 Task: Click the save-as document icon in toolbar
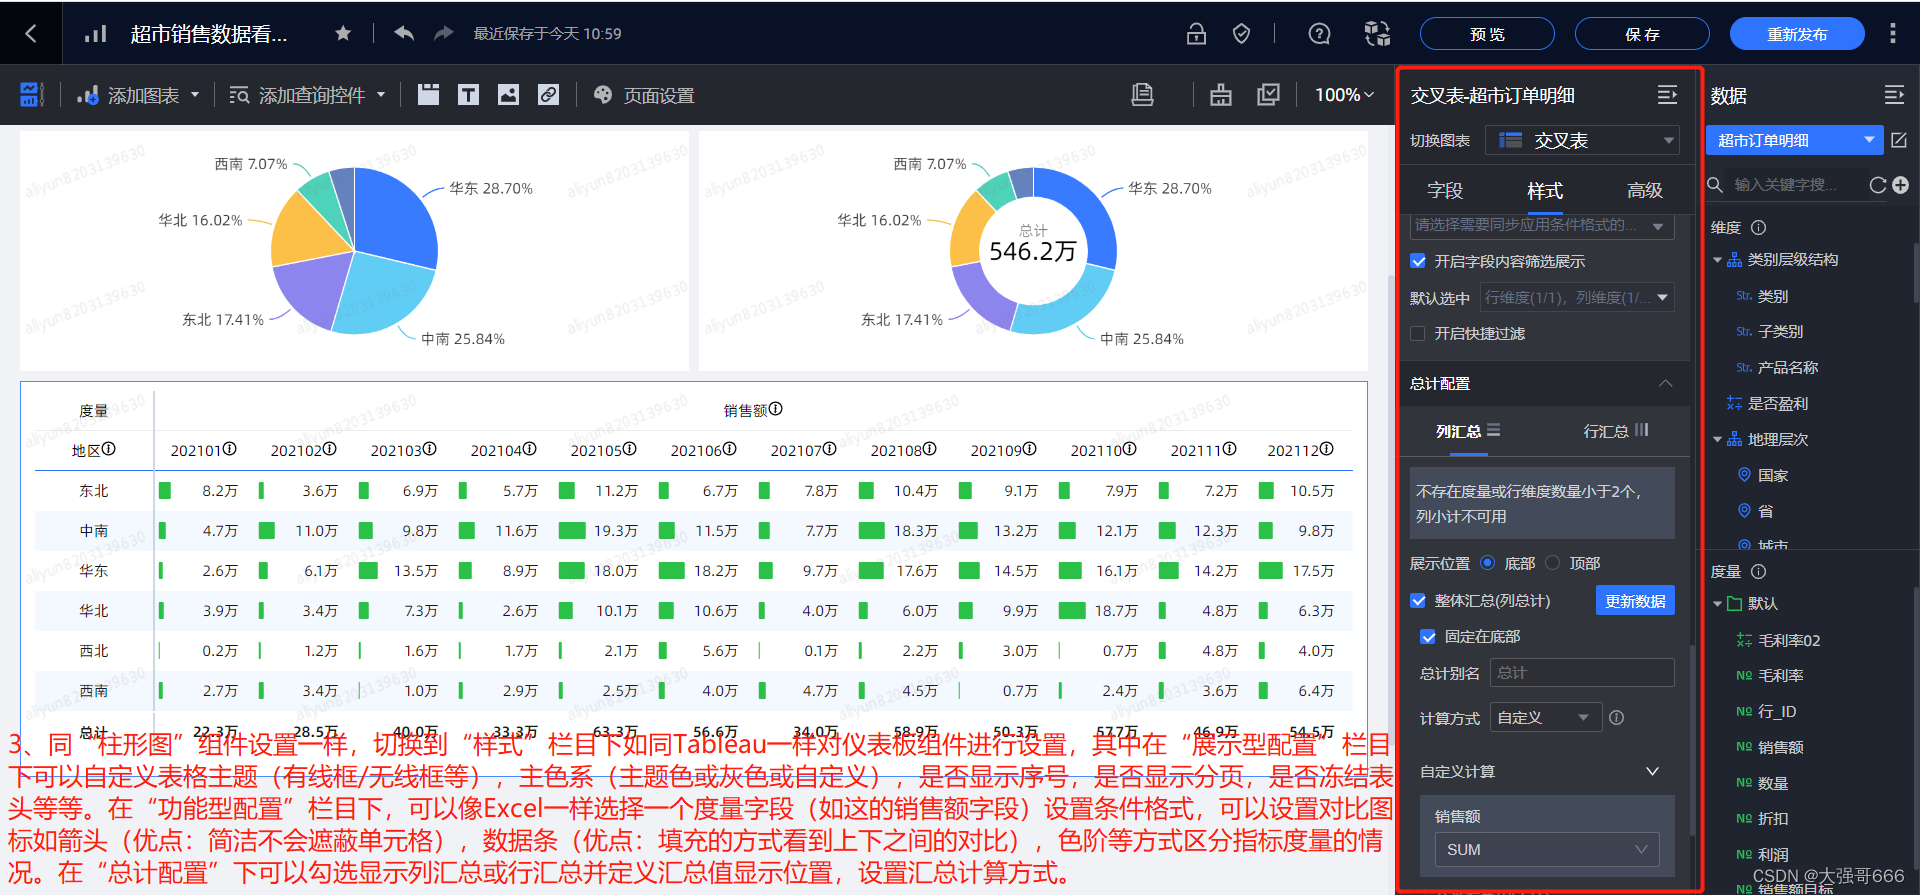1142,95
